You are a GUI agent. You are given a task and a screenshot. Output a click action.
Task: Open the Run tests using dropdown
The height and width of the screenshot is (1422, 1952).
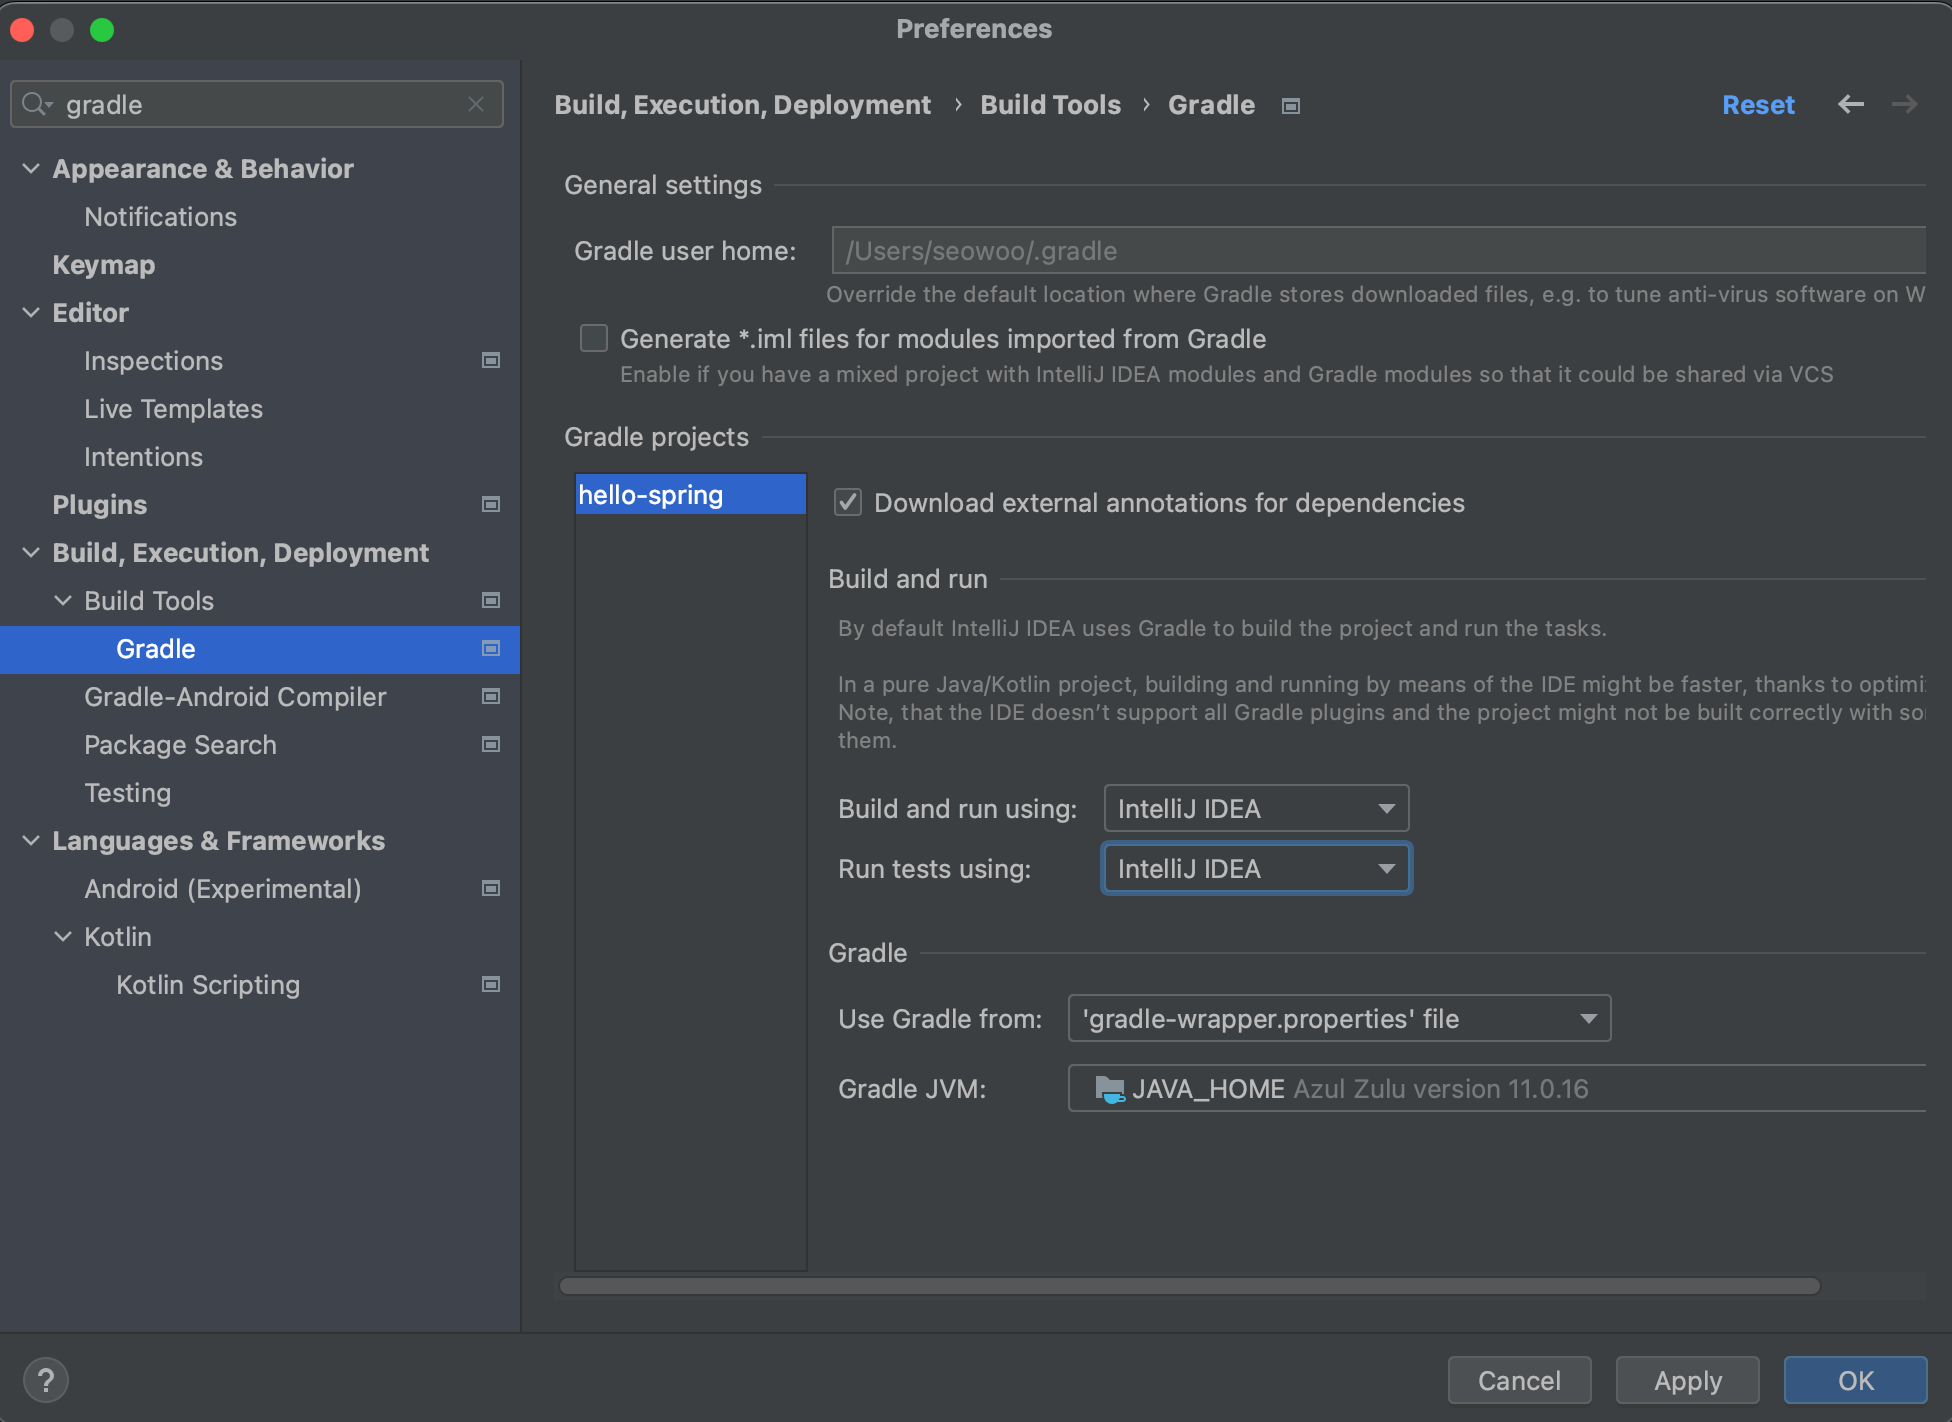pyautogui.click(x=1256, y=868)
